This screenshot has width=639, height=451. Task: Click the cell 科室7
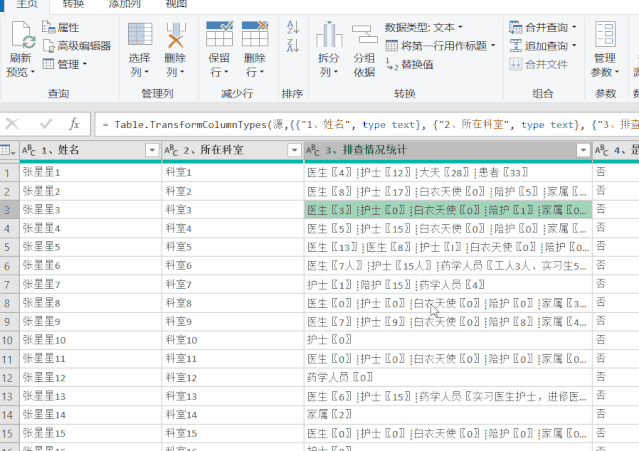(233, 284)
